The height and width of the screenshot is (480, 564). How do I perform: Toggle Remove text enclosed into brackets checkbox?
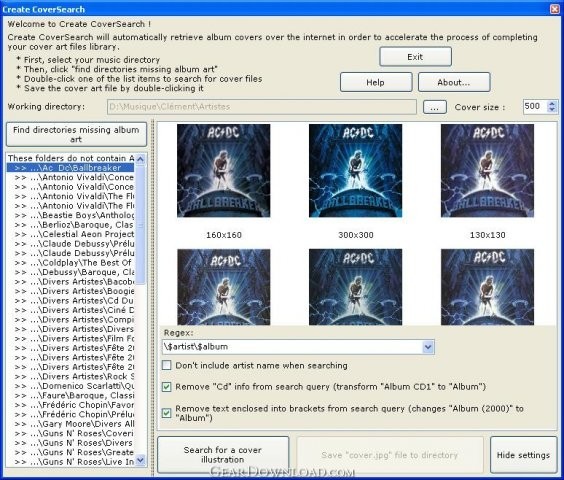pyautogui.click(x=167, y=413)
